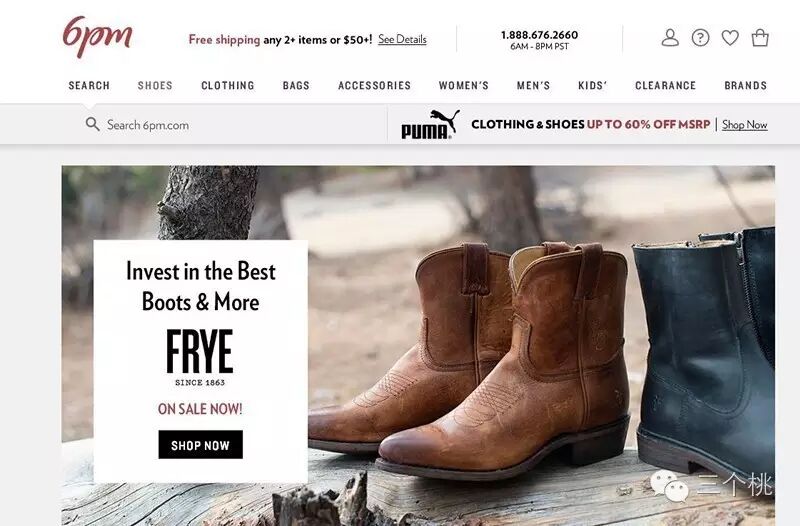Open the Kids' menu
This screenshot has width=800, height=526.
coord(592,86)
